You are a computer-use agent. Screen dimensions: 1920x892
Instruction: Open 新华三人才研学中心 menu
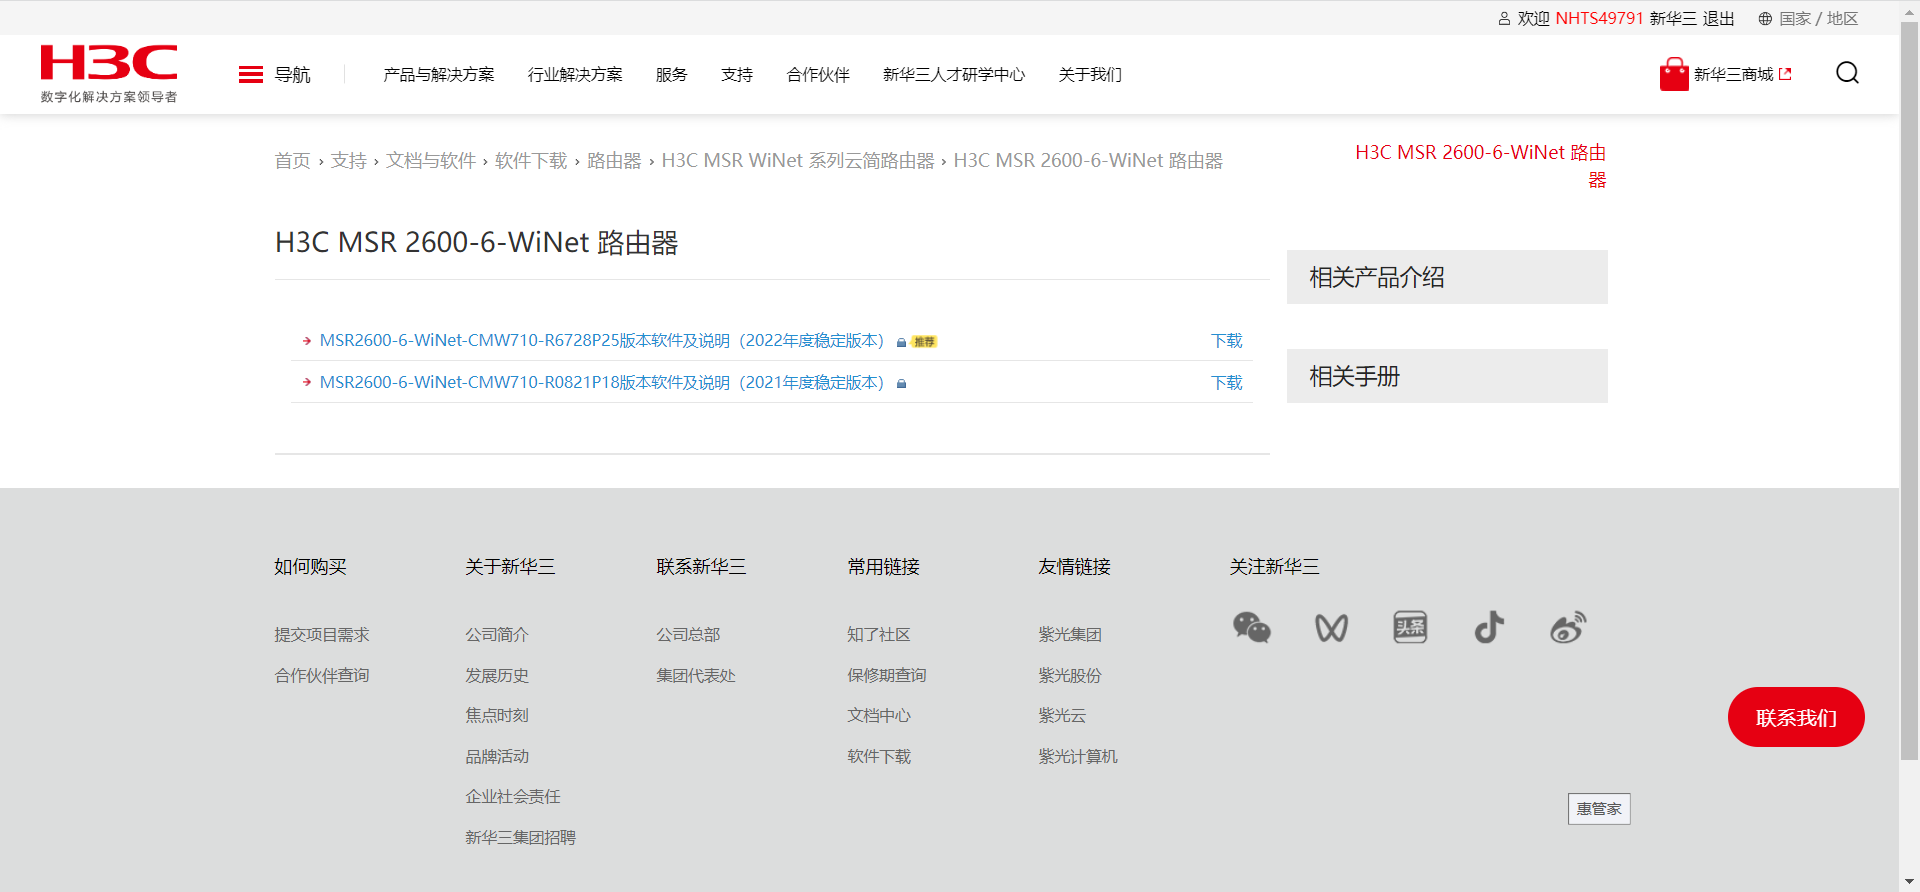tap(954, 75)
